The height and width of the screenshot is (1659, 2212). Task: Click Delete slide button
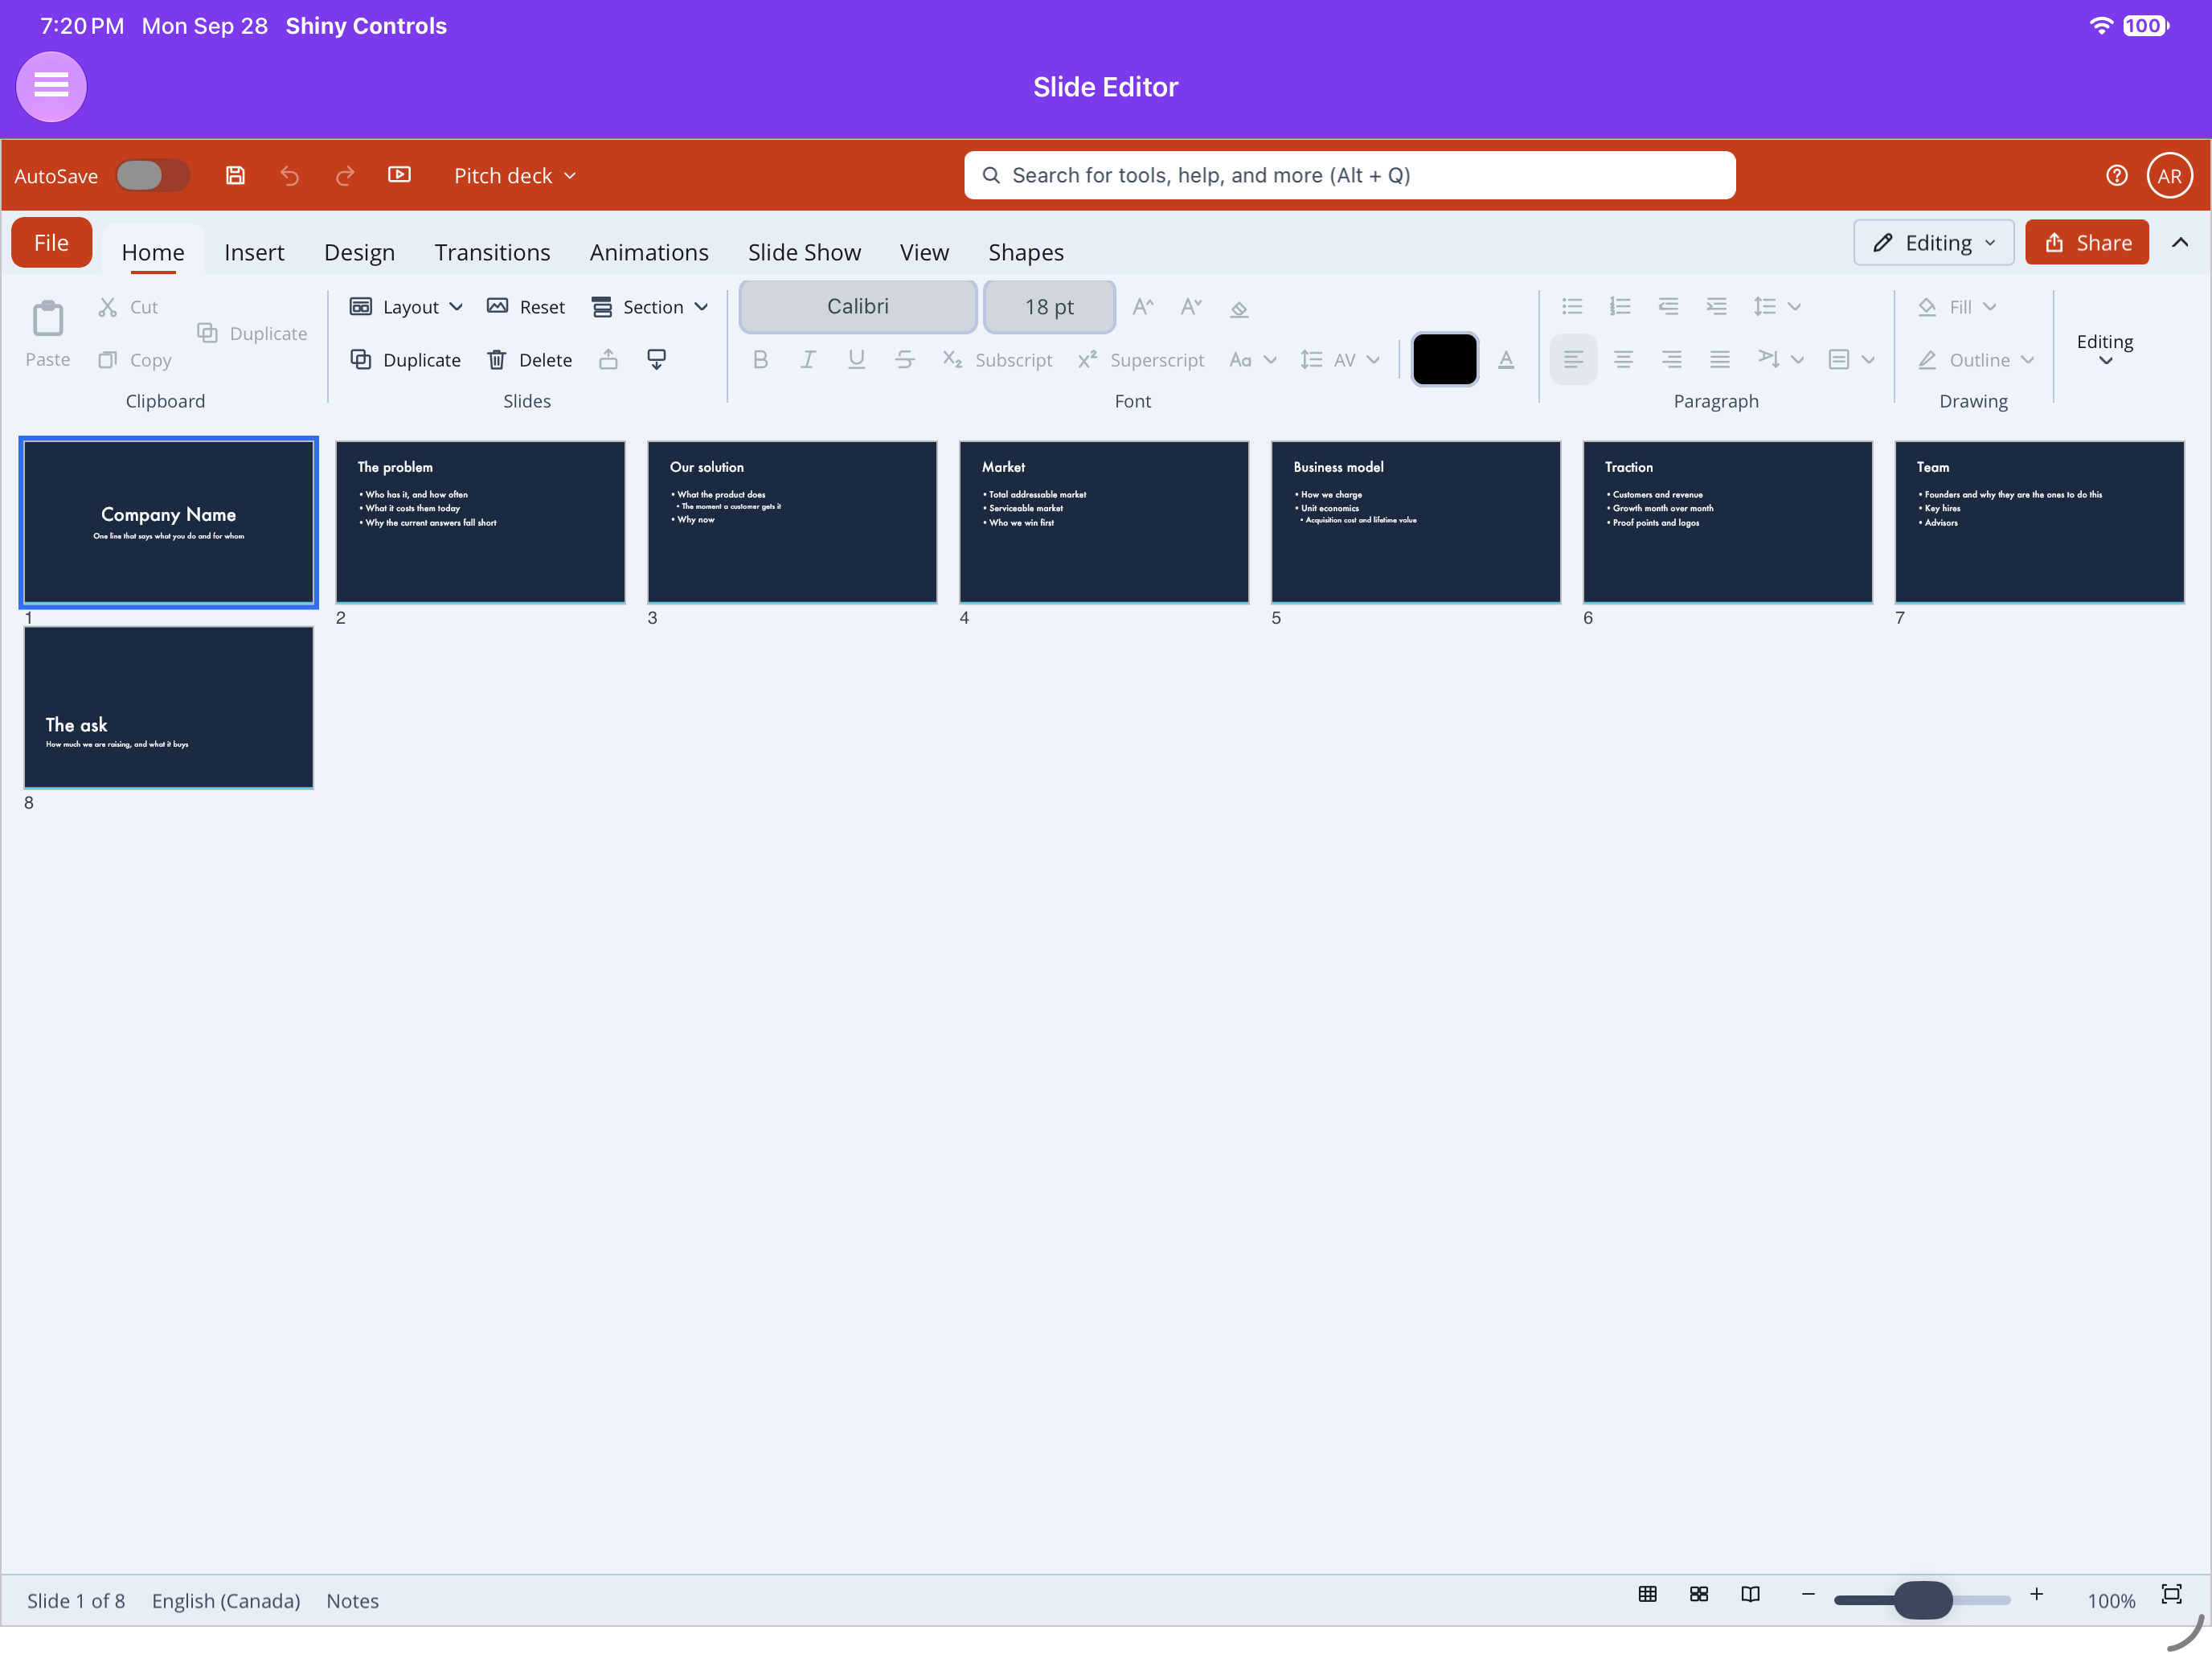pyautogui.click(x=529, y=359)
